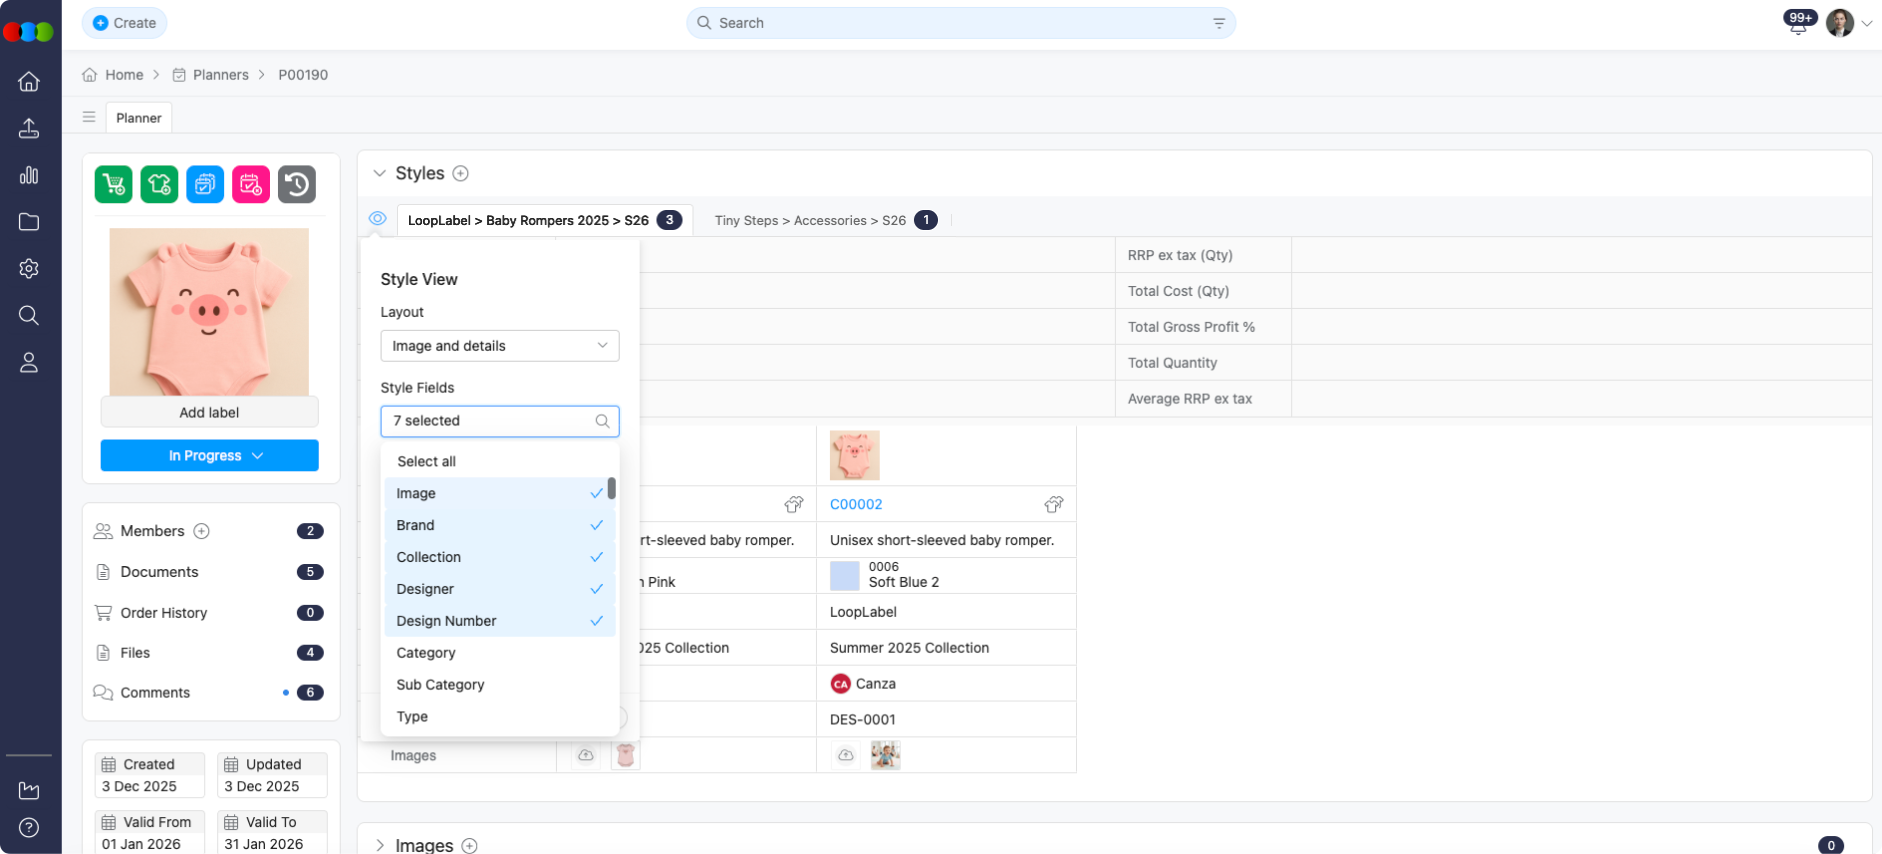This screenshot has width=1882, height=854.
Task: Click the green shopping cart action icon
Action: point(114,184)
